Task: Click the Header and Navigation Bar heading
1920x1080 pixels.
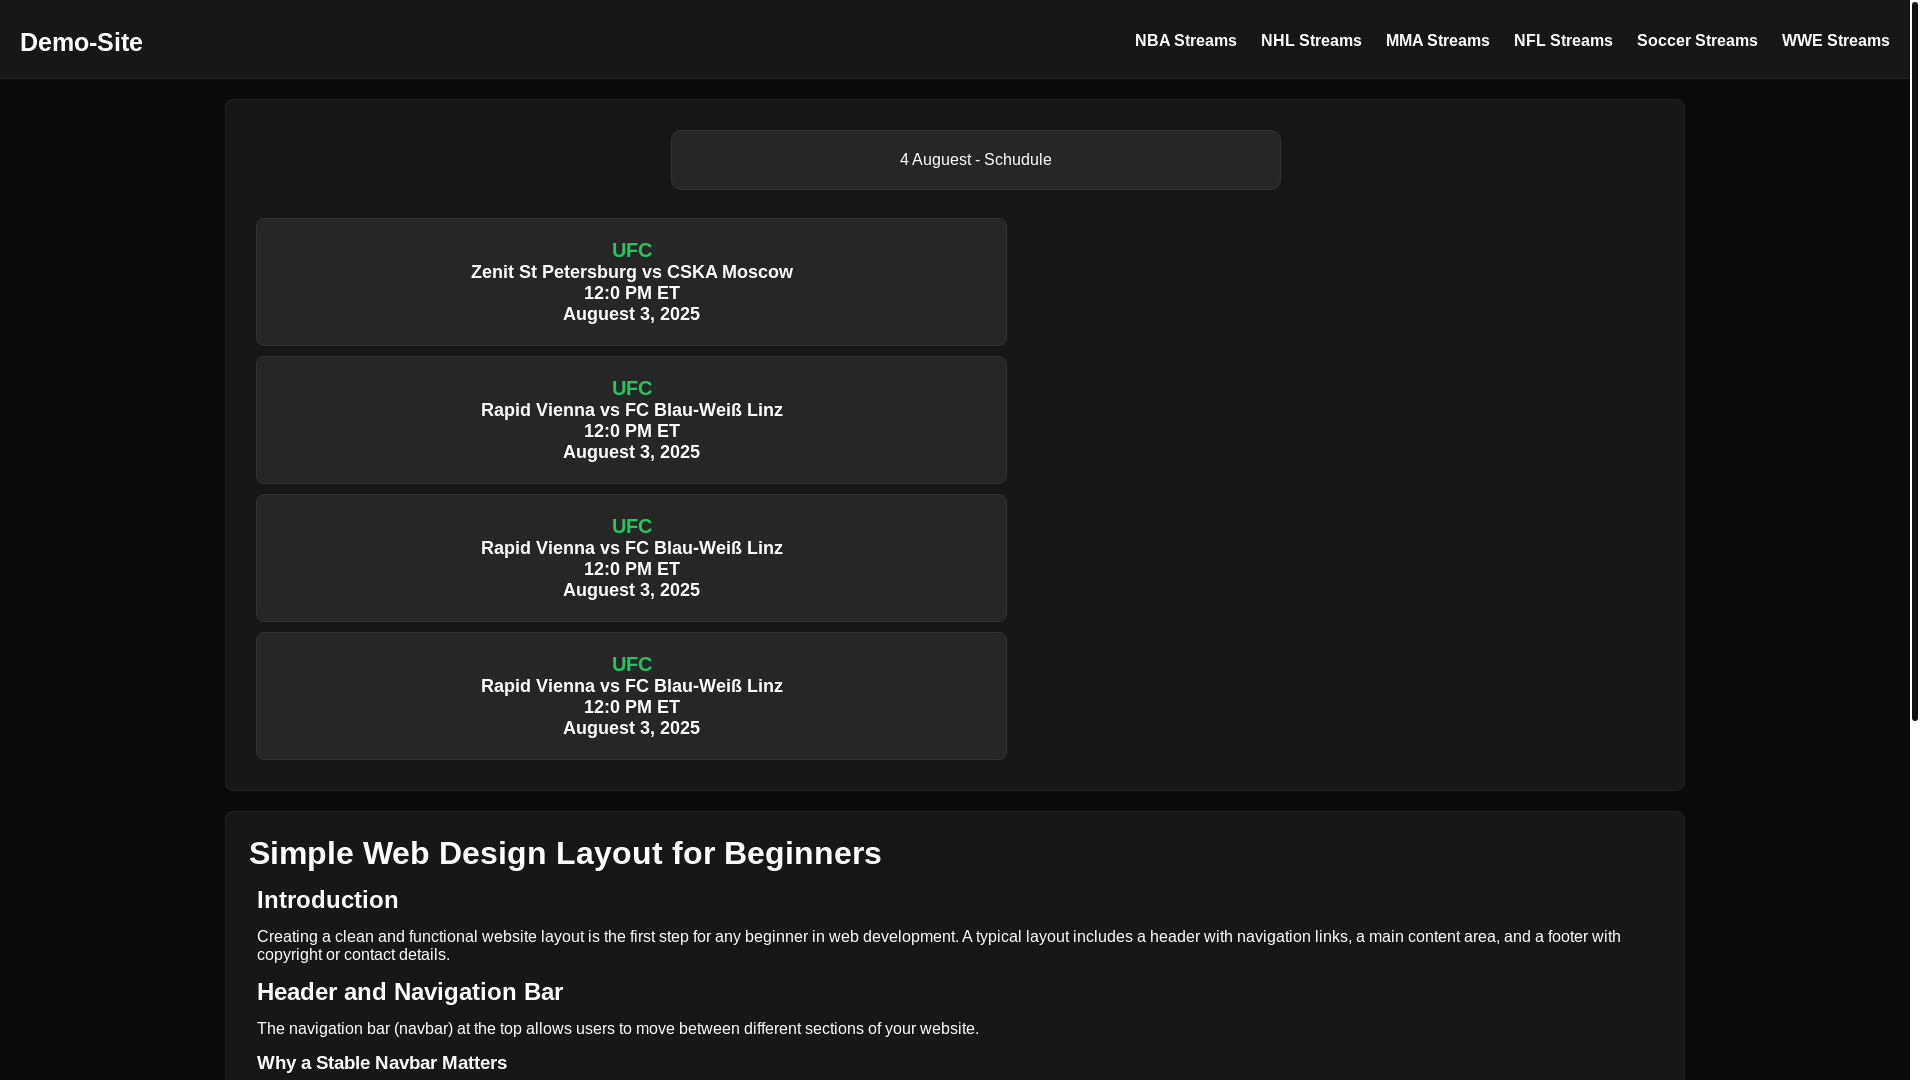Action: (x=410, y=992)
